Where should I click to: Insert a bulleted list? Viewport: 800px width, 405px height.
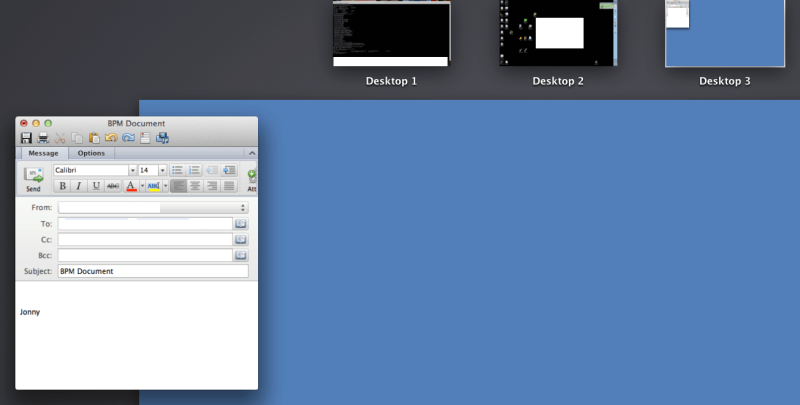(177, 170)
